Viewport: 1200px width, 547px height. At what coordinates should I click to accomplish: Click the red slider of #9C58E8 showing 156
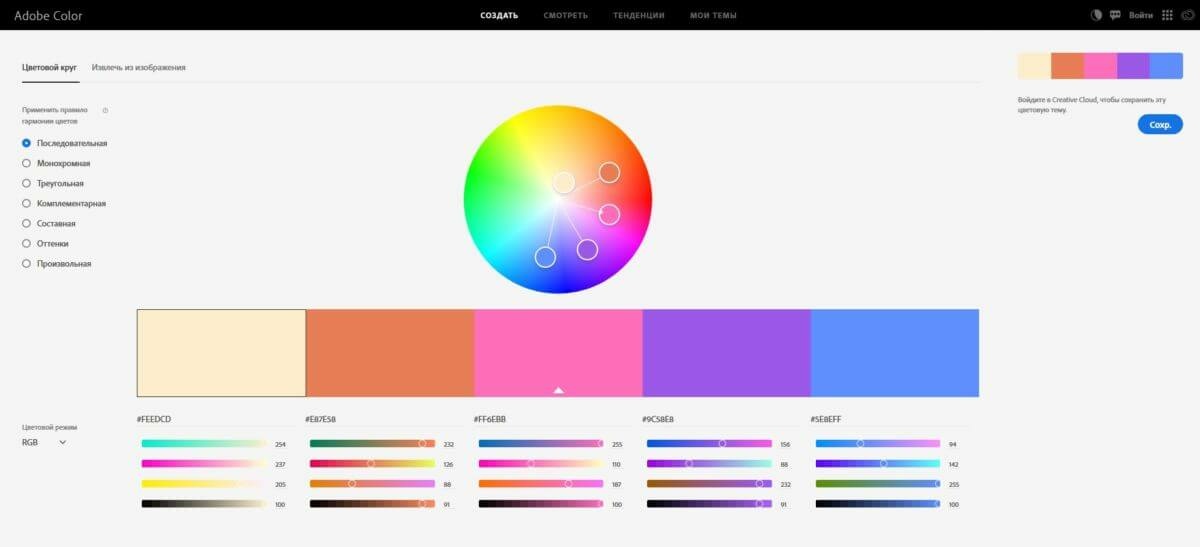coord(709,443)
